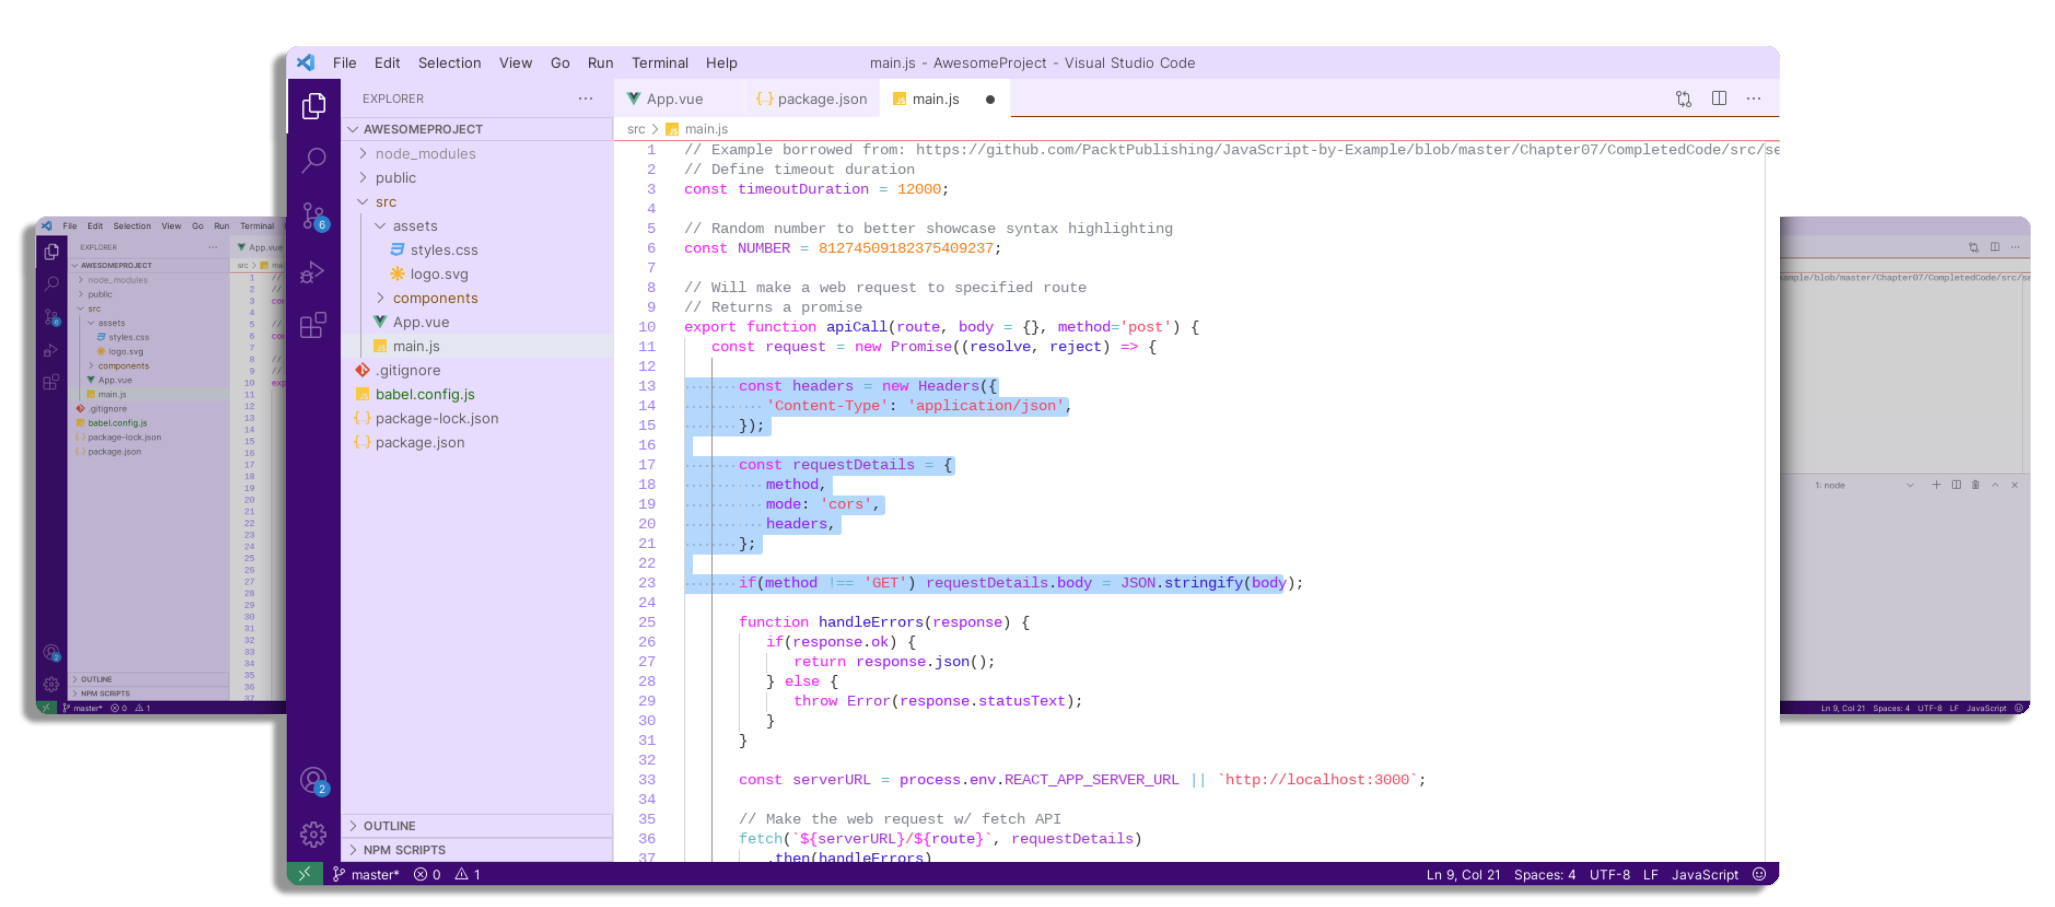This screenshot has height=907, width=2055.
Task: Open package-lock.json in the front window's file tree
Action: coord(477,418)
